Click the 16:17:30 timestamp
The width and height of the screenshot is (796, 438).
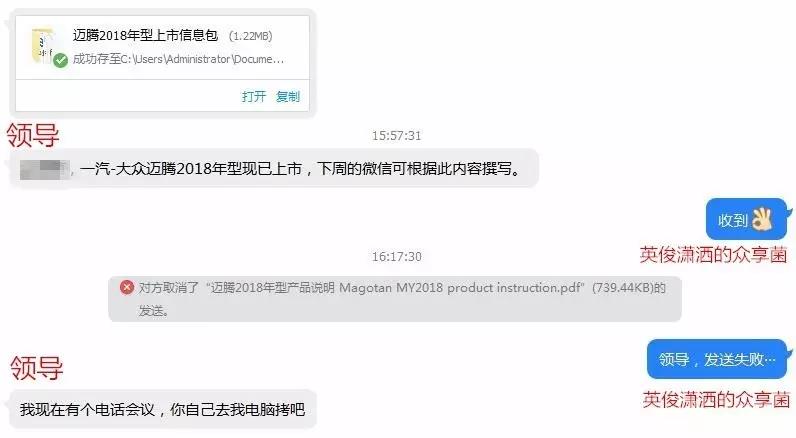396,257
